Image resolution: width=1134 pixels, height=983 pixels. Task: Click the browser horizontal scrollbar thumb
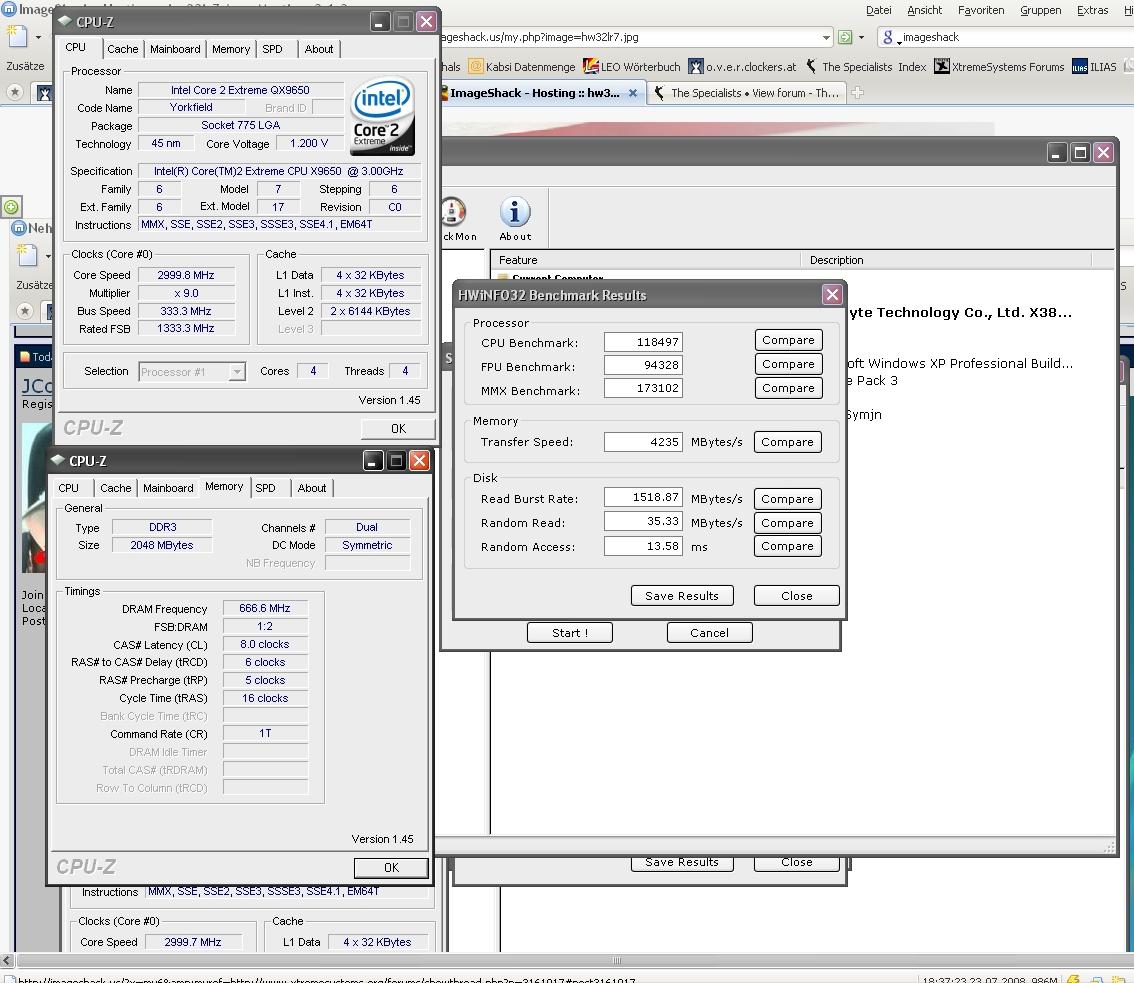pyautogui.click(x=616, y=961)
